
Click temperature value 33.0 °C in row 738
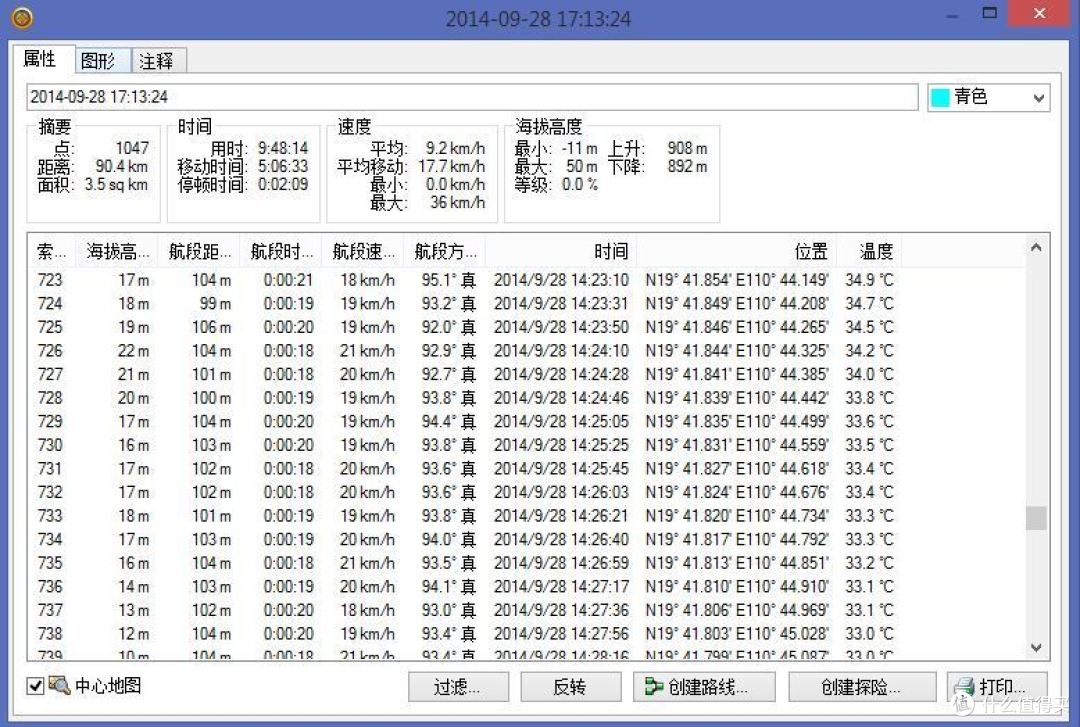(869, 633)
